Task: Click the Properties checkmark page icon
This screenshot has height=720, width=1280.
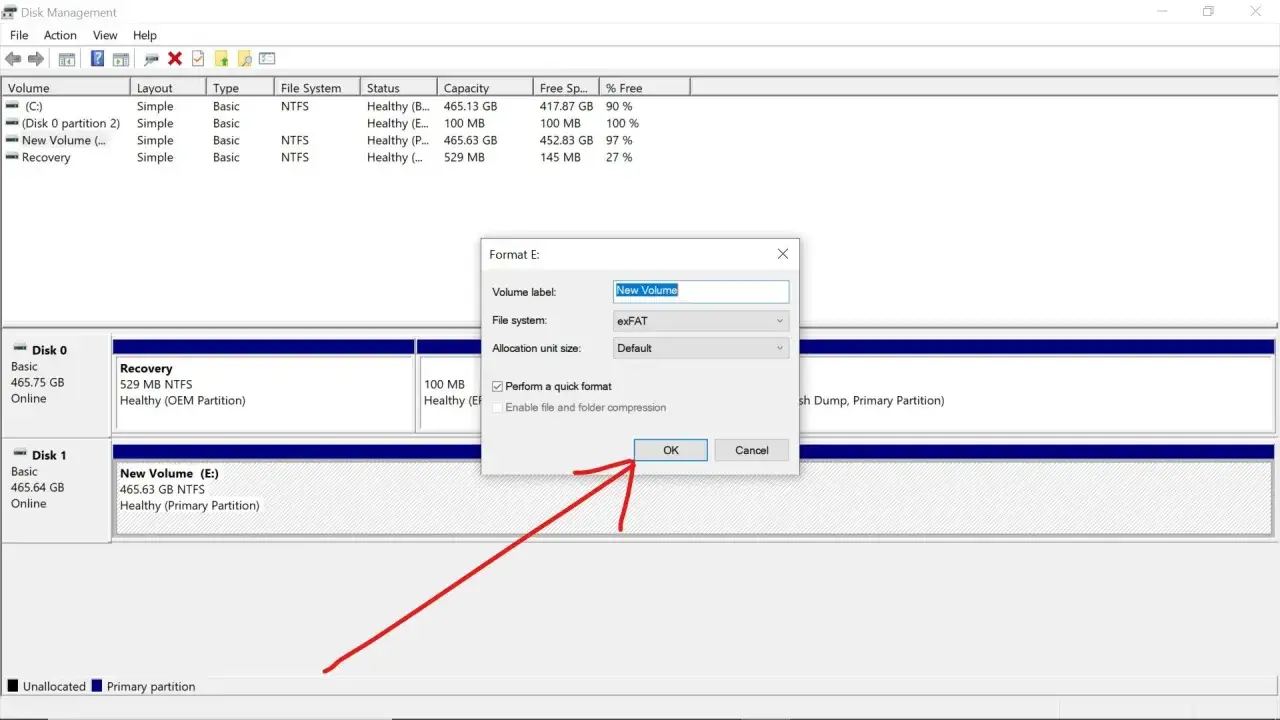Action: coord(198,59)
